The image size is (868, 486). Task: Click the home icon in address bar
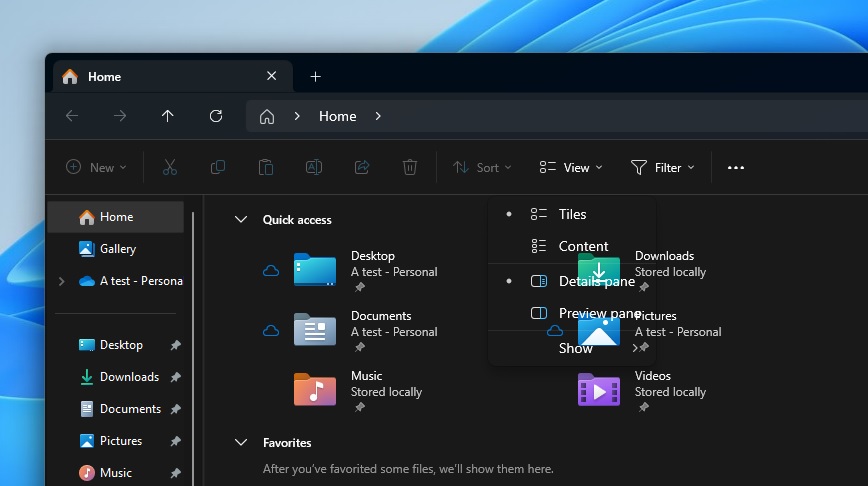(x=267, y=116)
